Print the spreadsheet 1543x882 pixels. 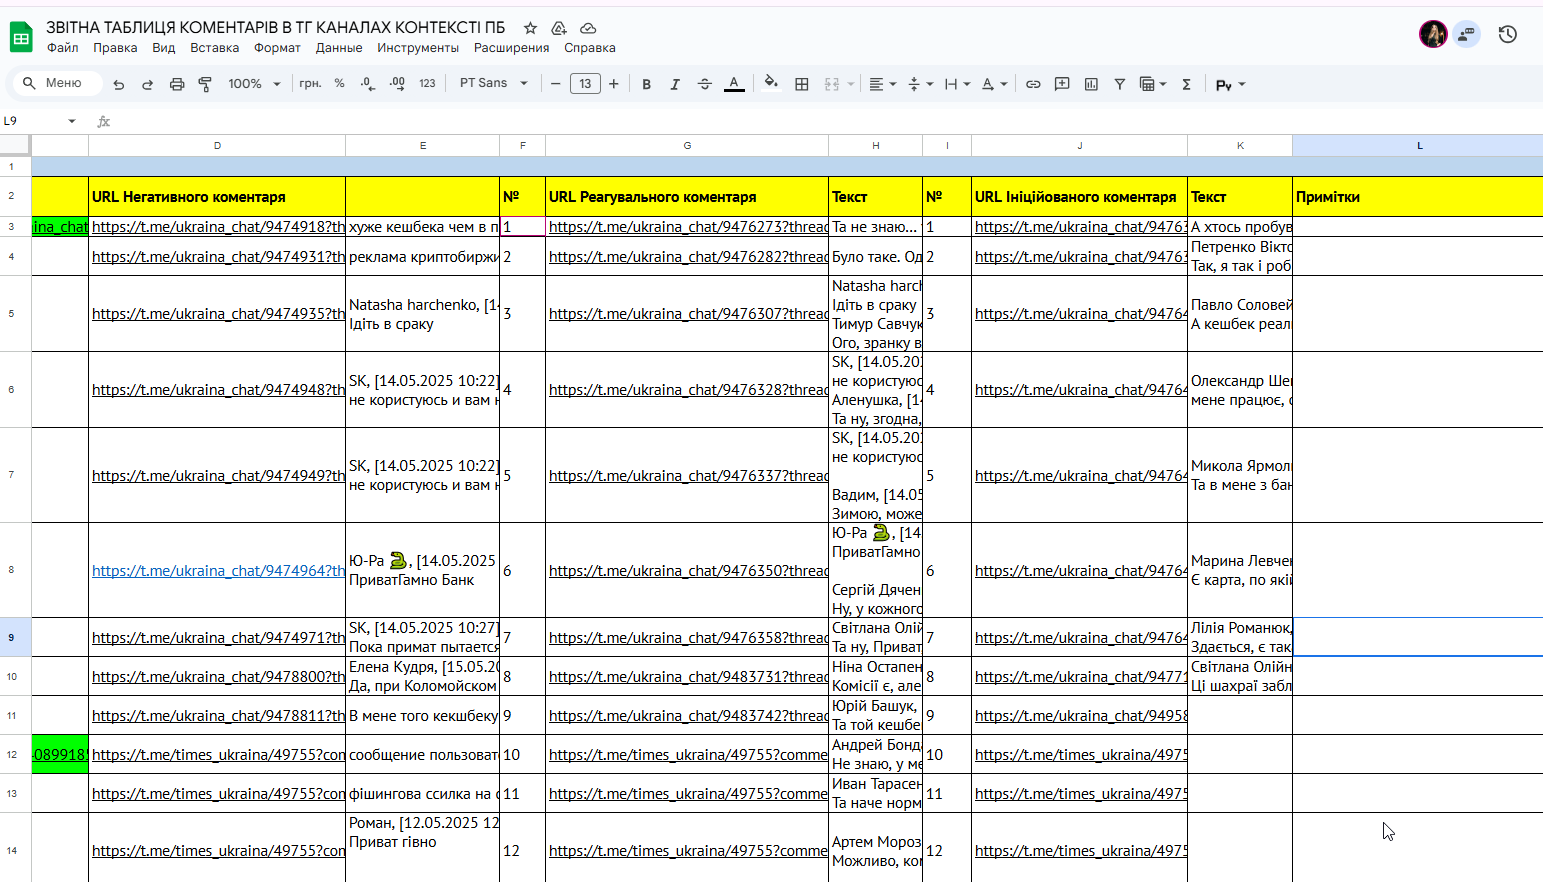pos(177,84)
